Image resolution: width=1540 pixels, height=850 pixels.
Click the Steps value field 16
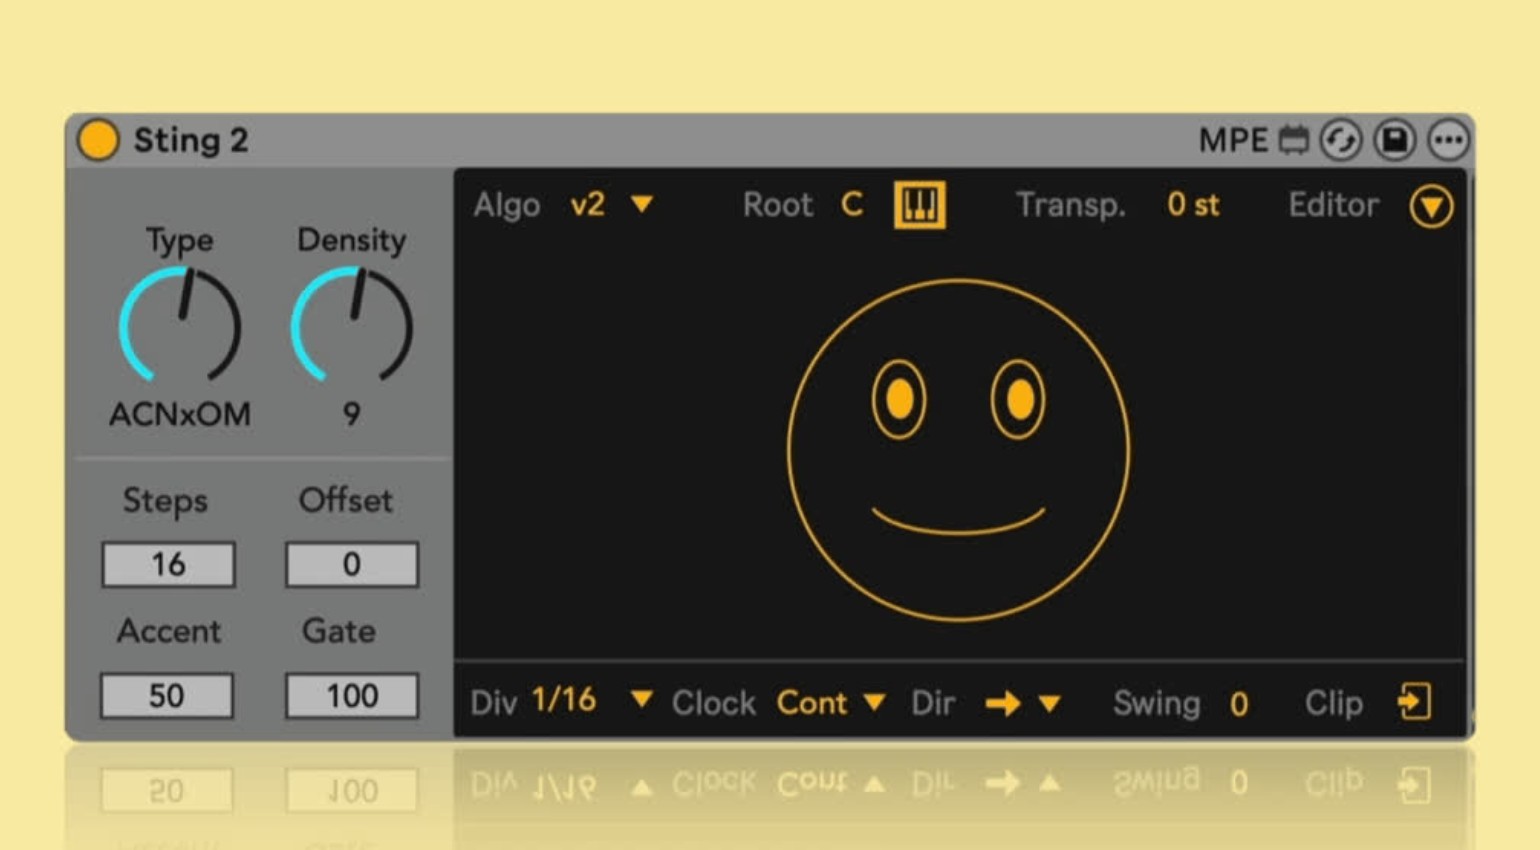[168, 565]
